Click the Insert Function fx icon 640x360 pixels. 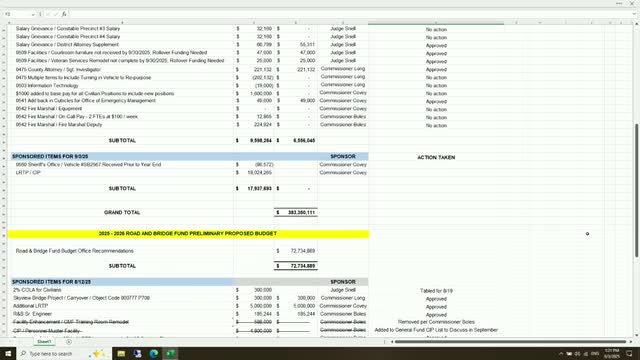(x=64, y=14)
